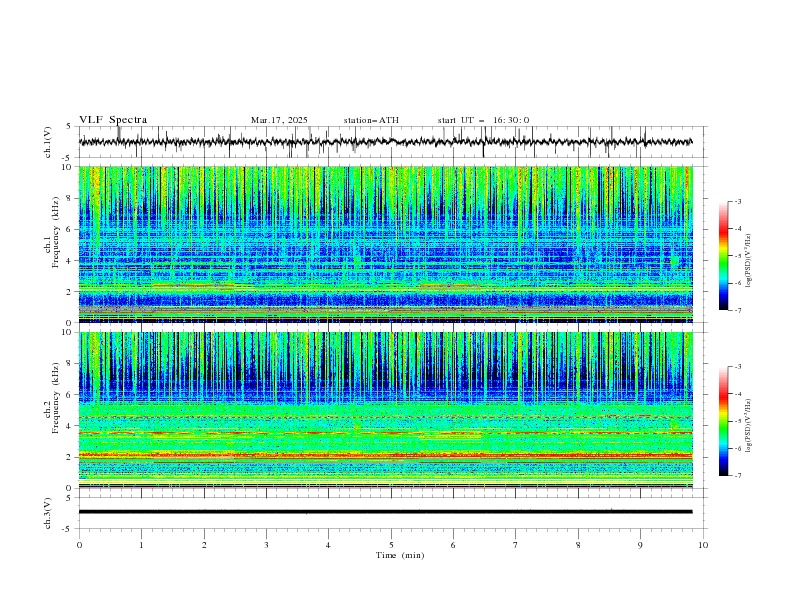Click time axis tick label "7"
This screenshot has width=792, height=612.
pos(516,545)
